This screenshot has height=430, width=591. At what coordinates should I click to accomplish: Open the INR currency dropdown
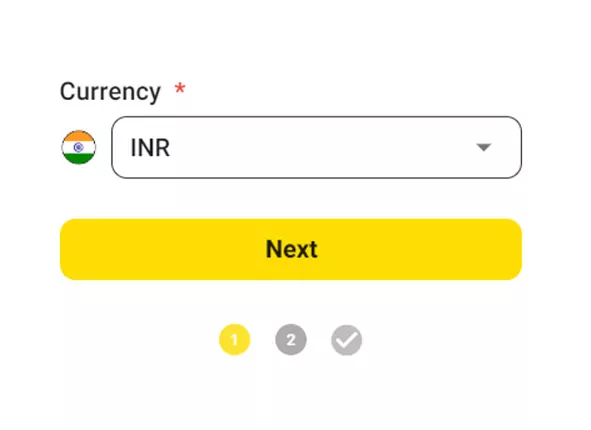(x=317, y=147)
